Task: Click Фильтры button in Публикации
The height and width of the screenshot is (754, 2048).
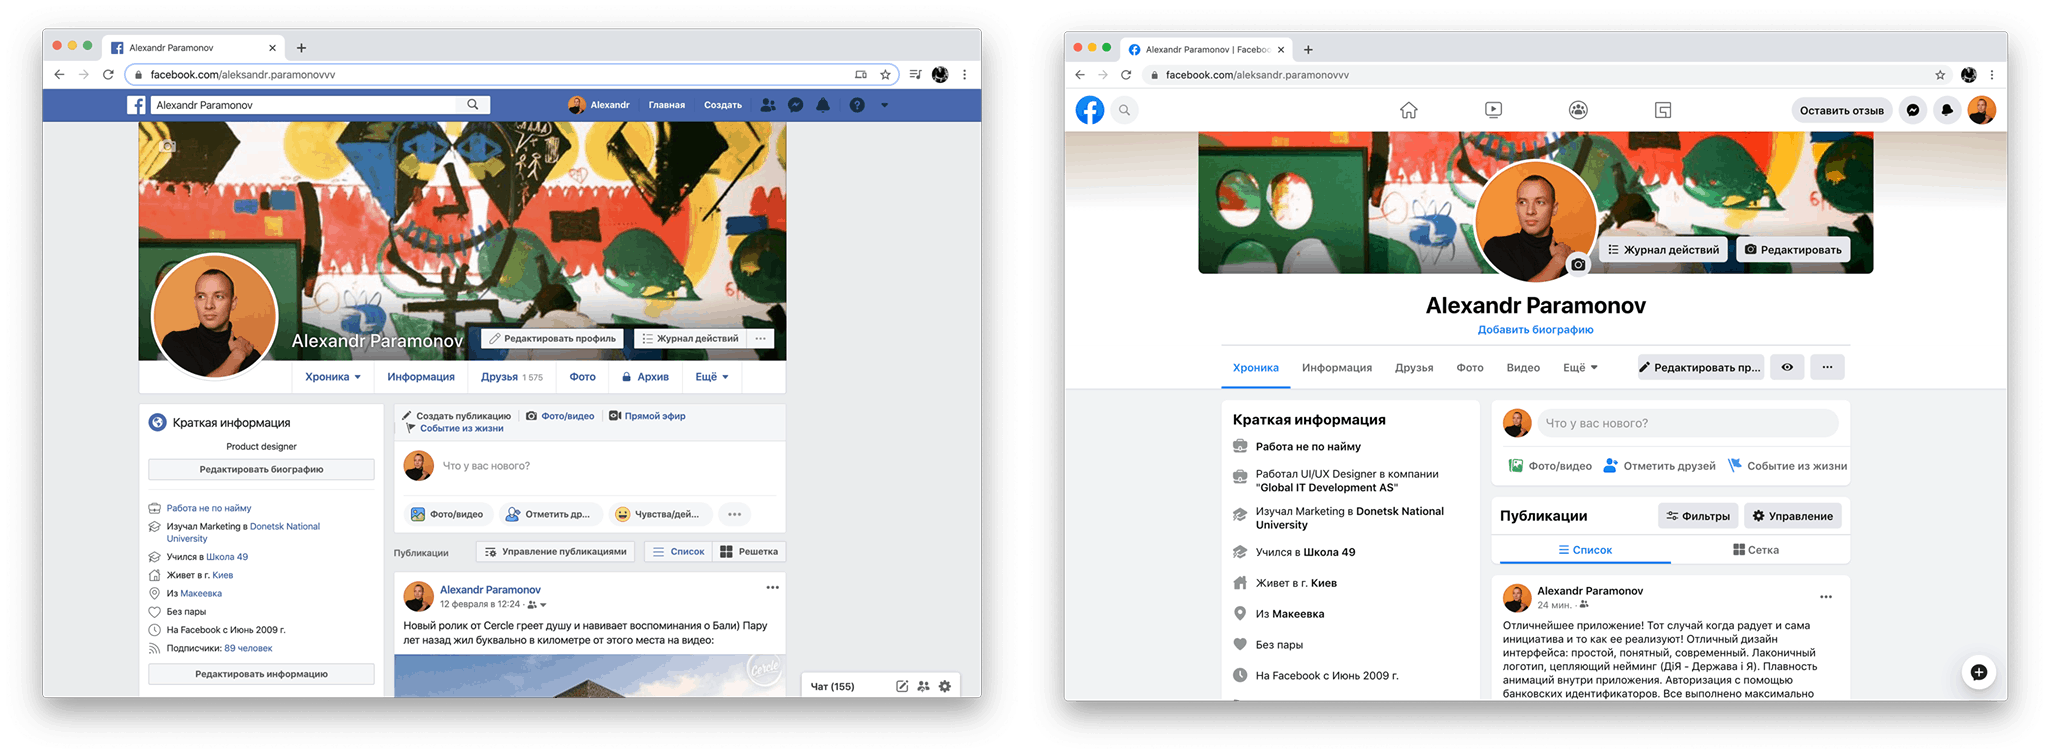Action: click(1698, 516)
